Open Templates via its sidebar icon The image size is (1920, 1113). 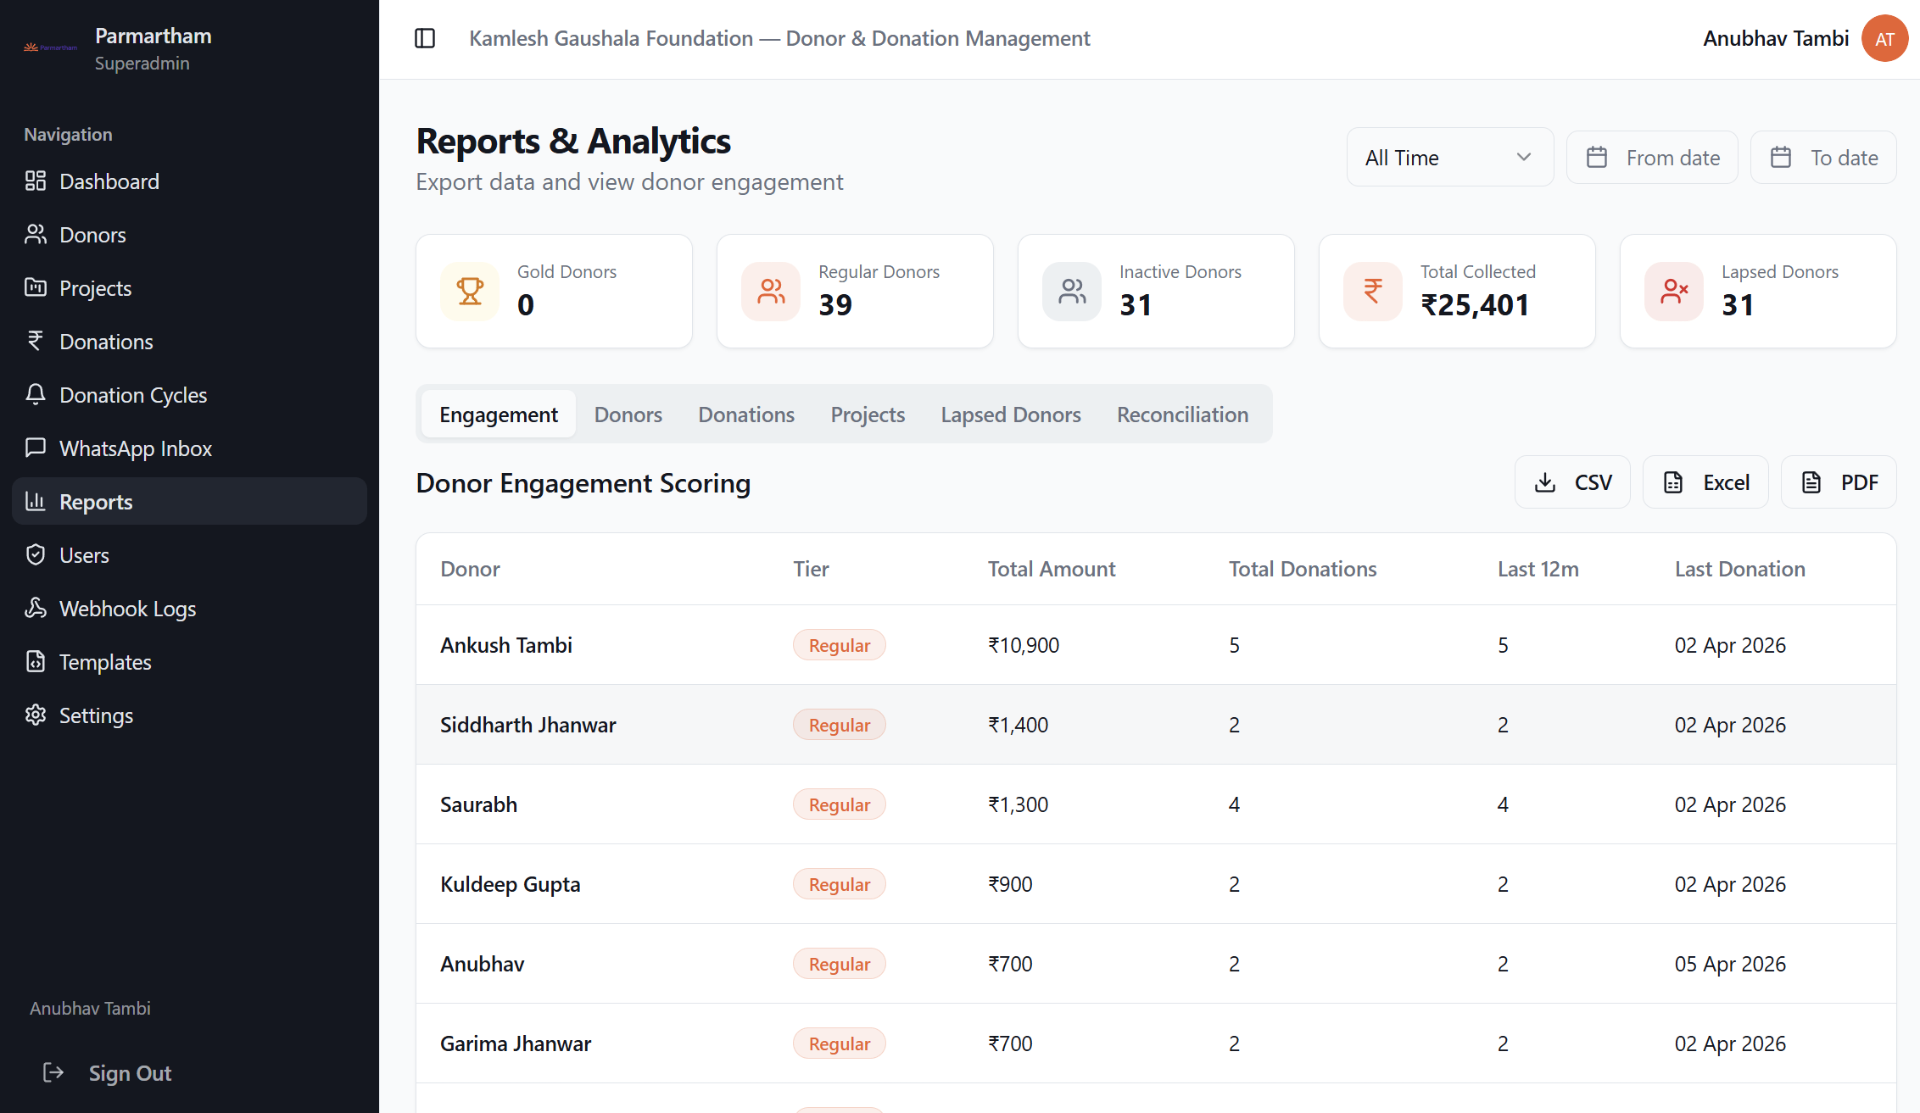tap(36, 661)
